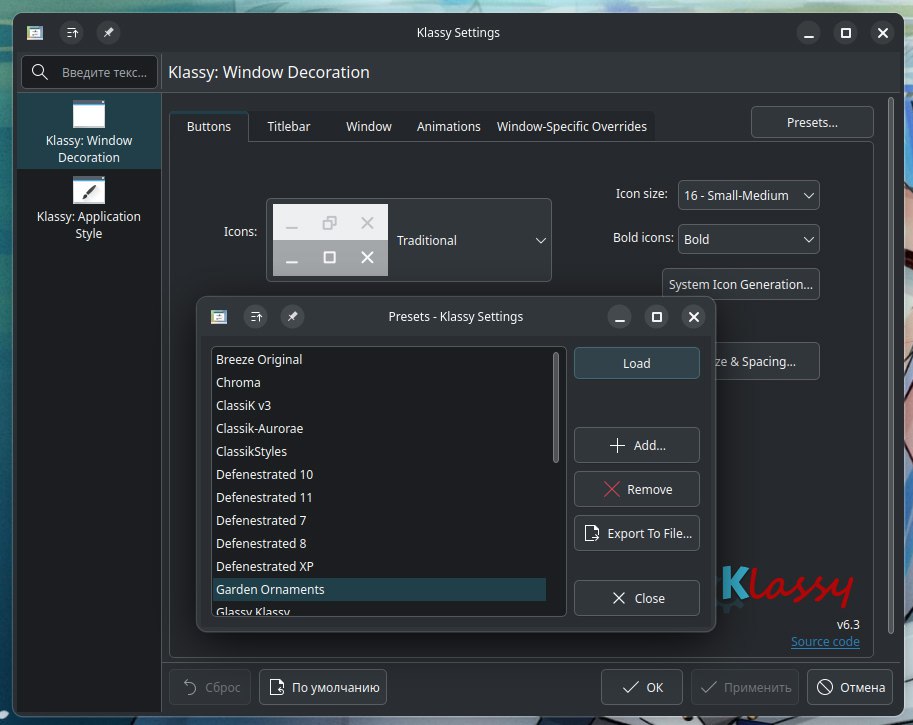The width and height of the screenshot is (913, 725).
Task: Follow the Source code link
Action: 824,642
